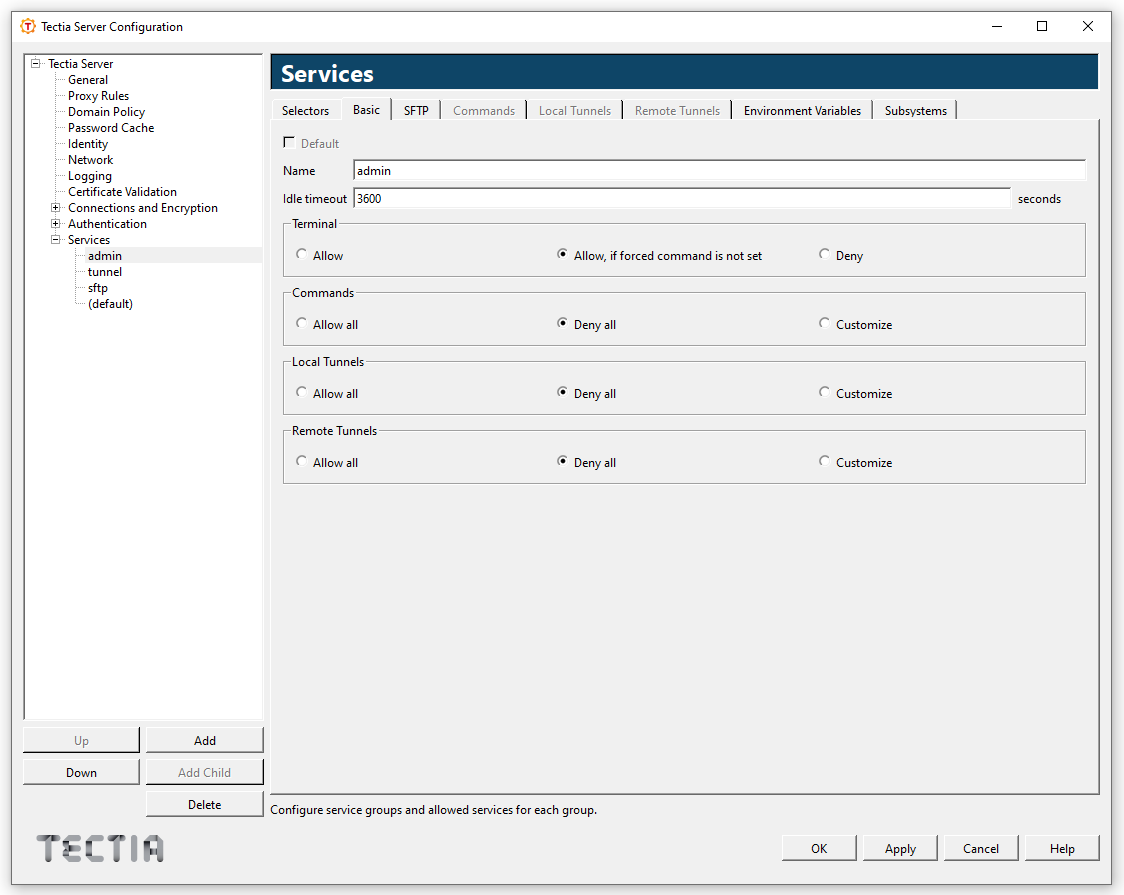Select Logging in the tree
The height and width of the screenshot is (895, 1124).
(x=90, y=176)
